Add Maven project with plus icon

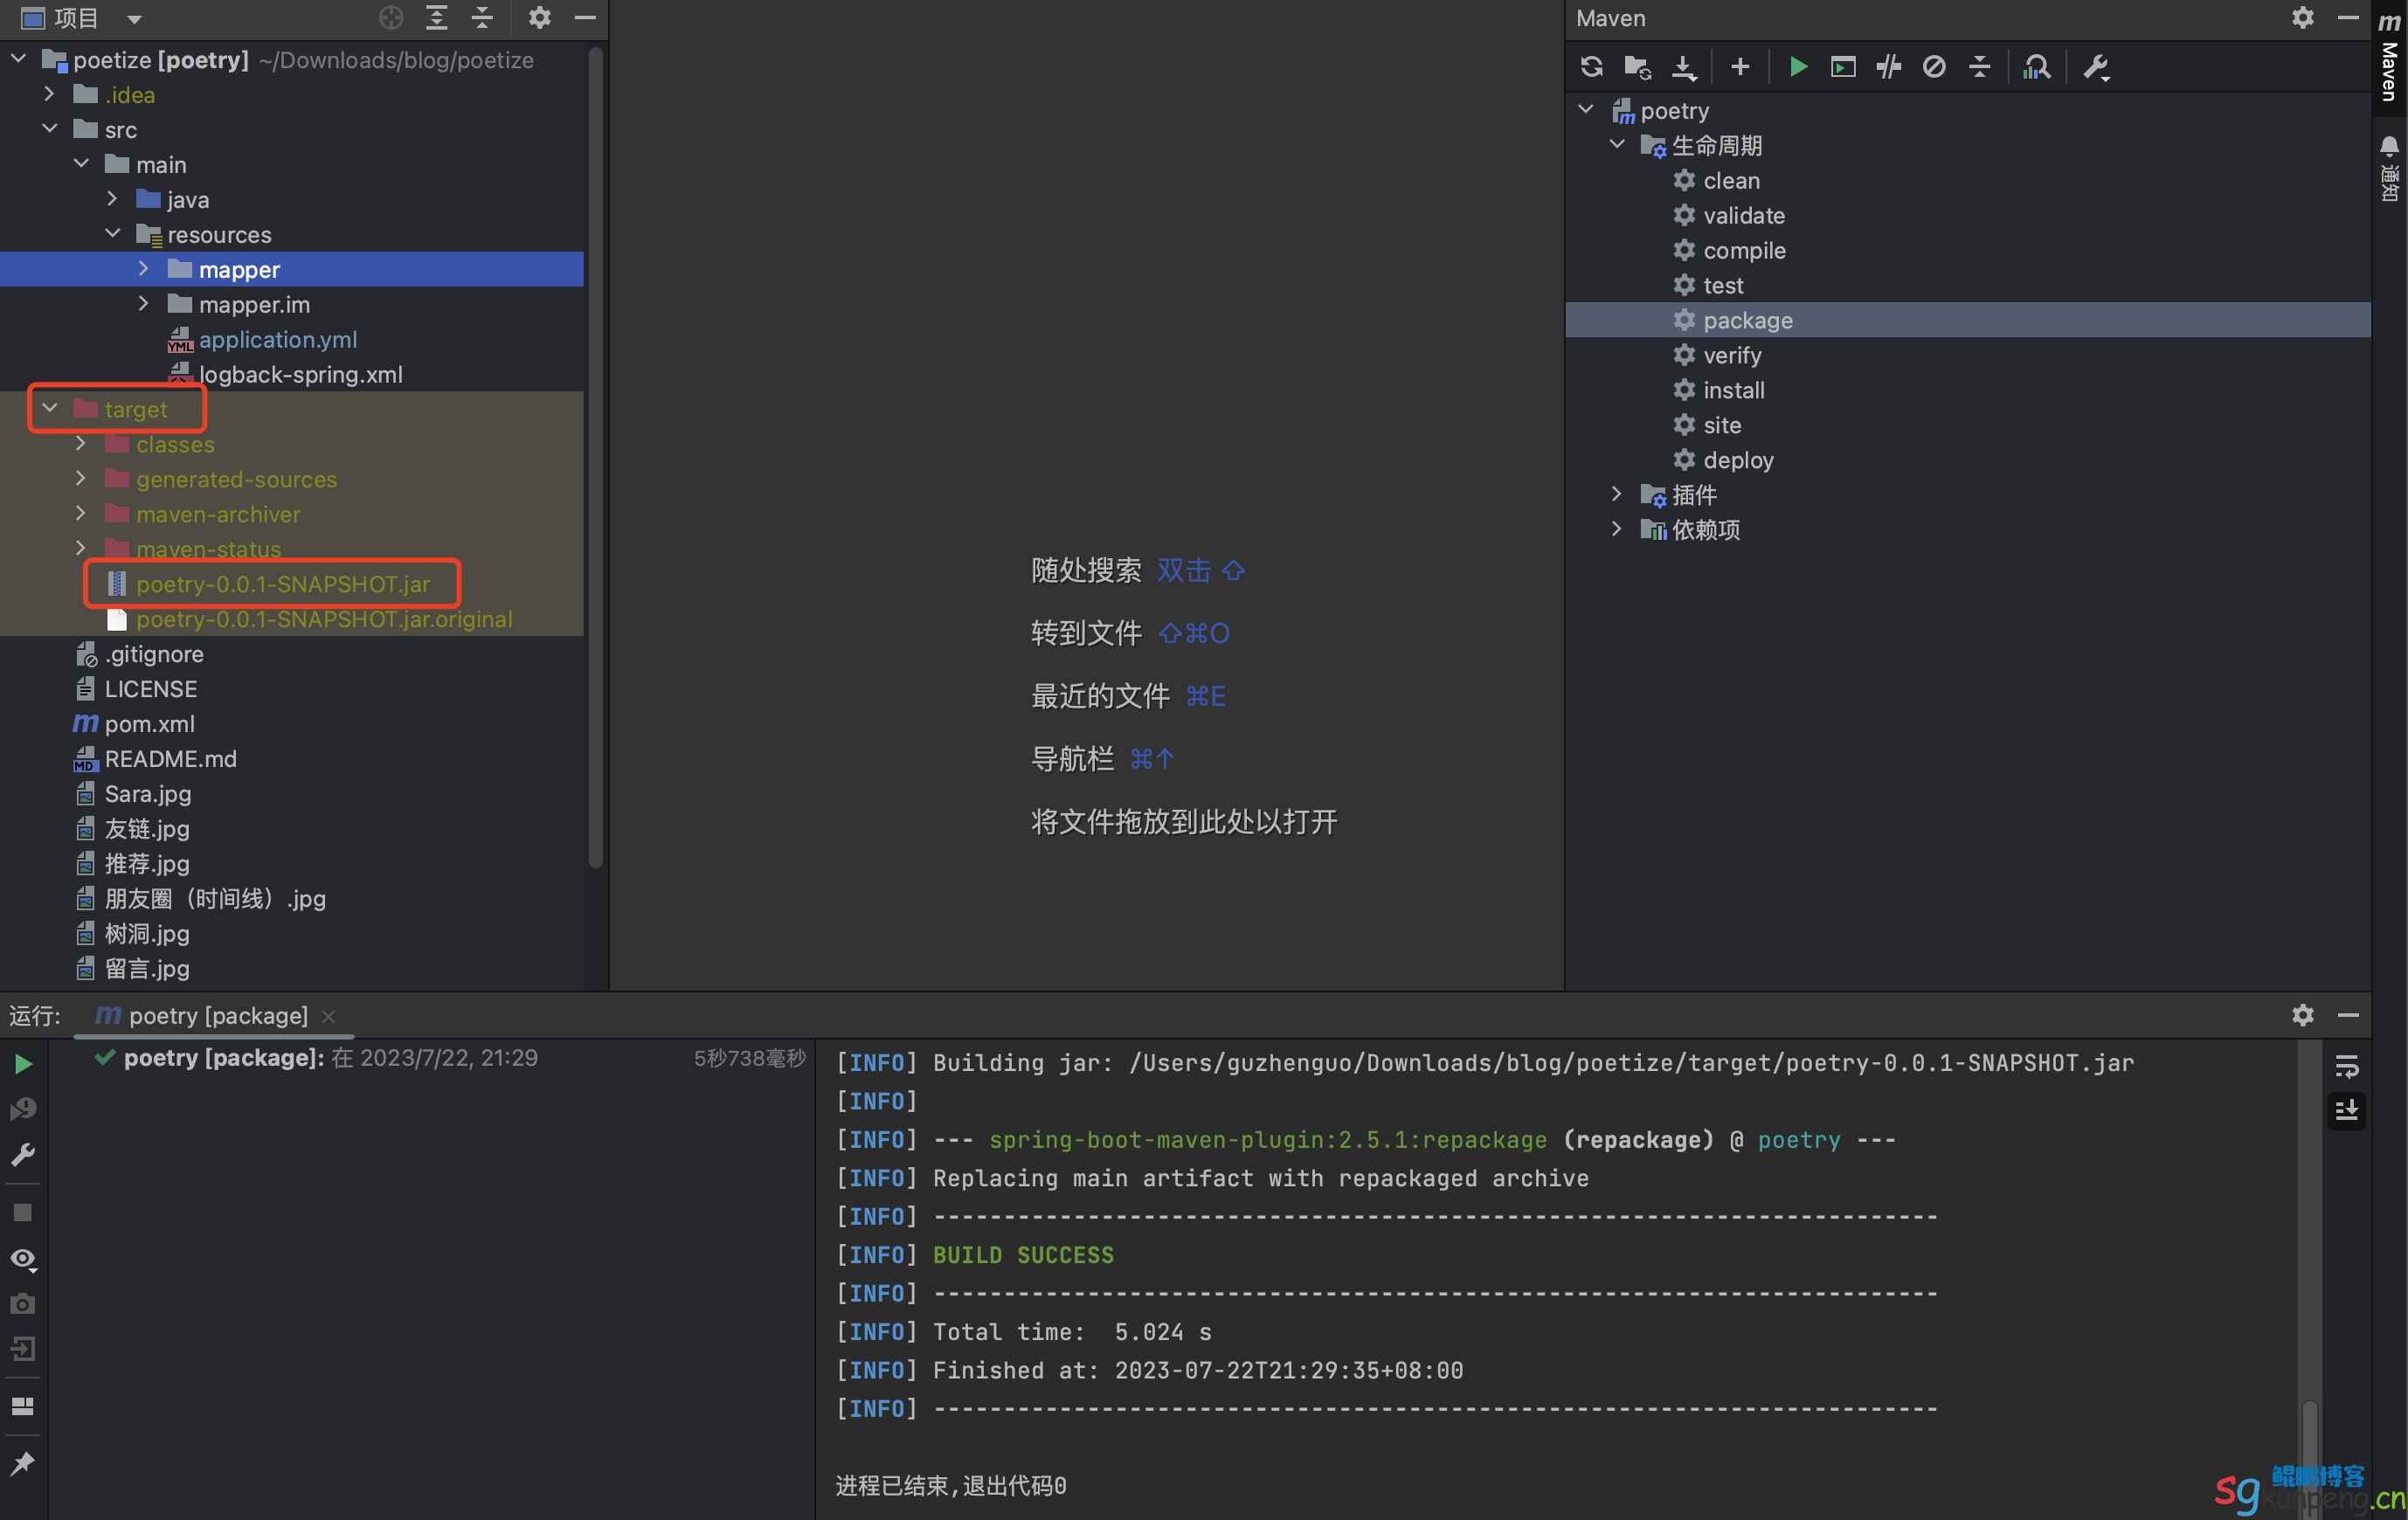(1739, 67)
